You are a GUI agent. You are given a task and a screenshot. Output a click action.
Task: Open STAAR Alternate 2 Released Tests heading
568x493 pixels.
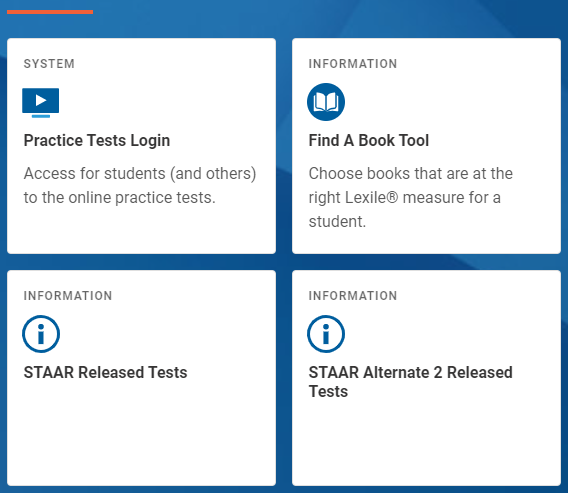pos(410,382)
